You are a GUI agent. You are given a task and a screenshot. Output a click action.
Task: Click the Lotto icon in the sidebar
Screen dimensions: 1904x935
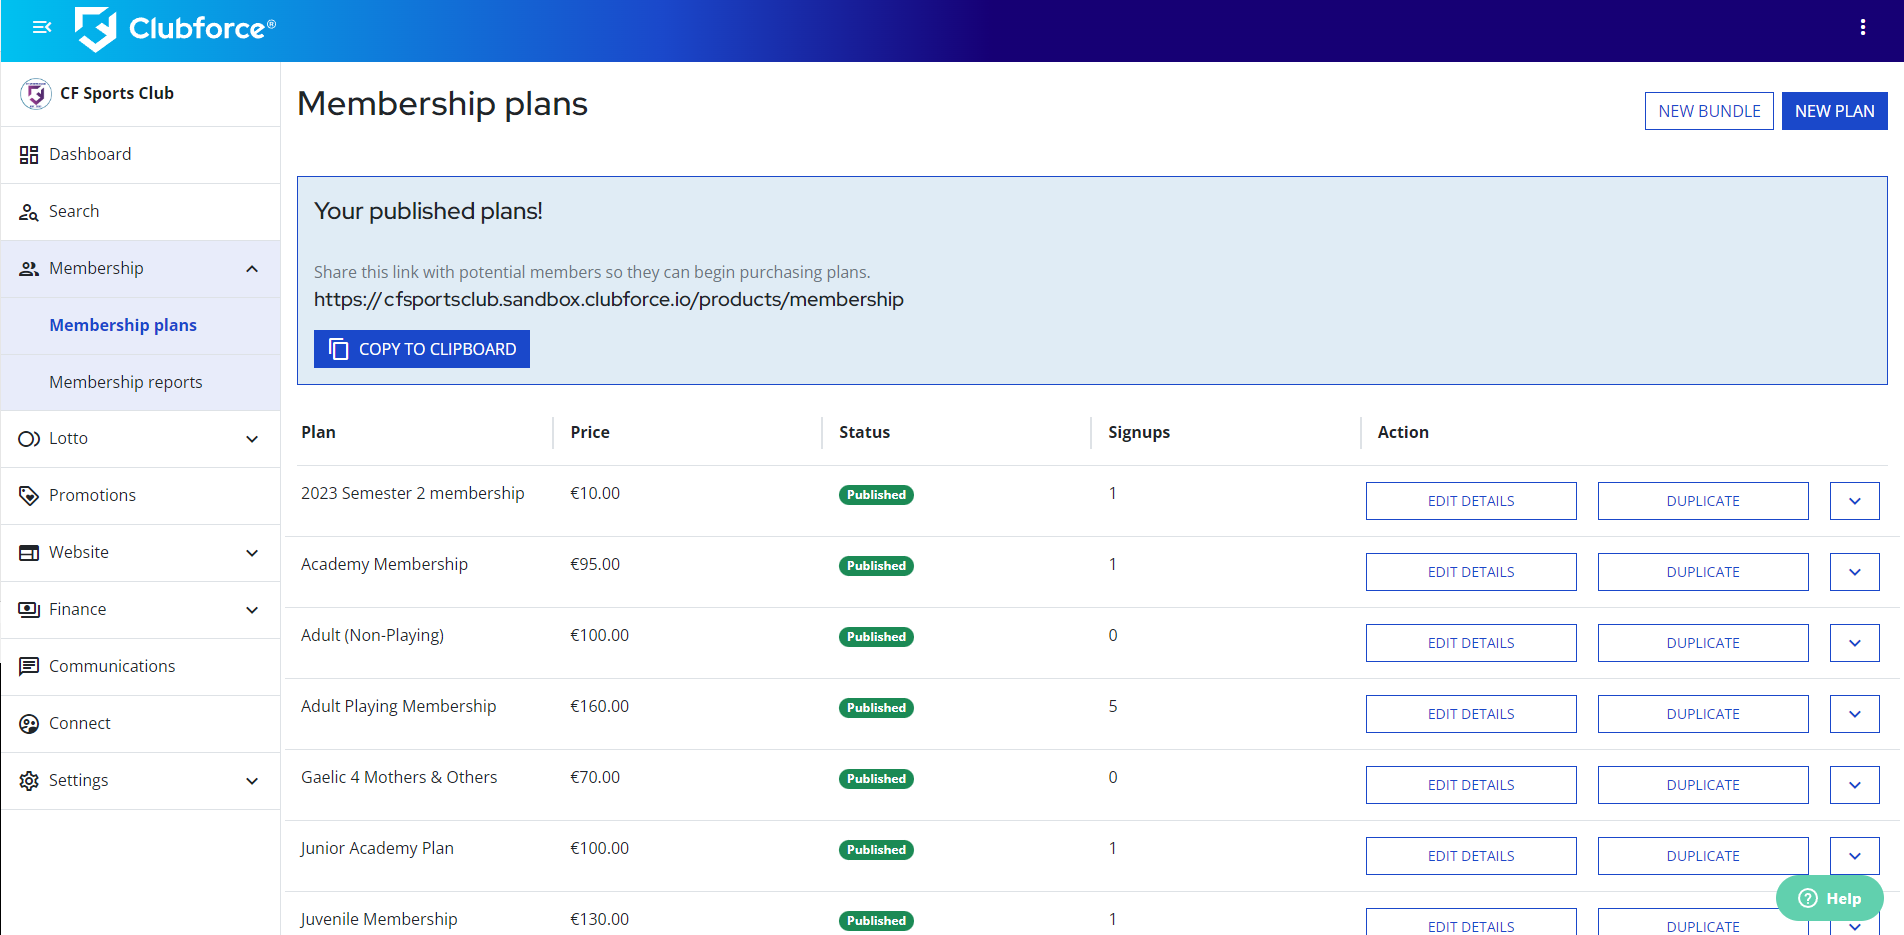coord(29,439)
